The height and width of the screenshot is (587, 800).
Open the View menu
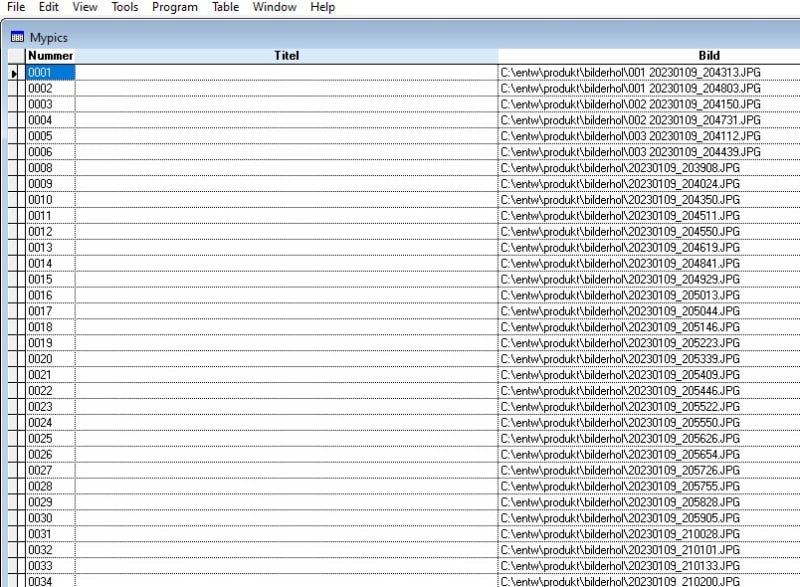[85, 7]
